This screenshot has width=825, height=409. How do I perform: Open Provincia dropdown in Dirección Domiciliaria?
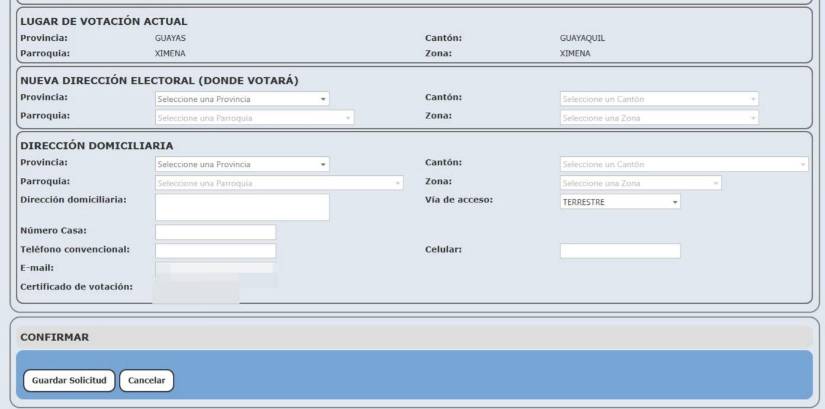point(242,164)
